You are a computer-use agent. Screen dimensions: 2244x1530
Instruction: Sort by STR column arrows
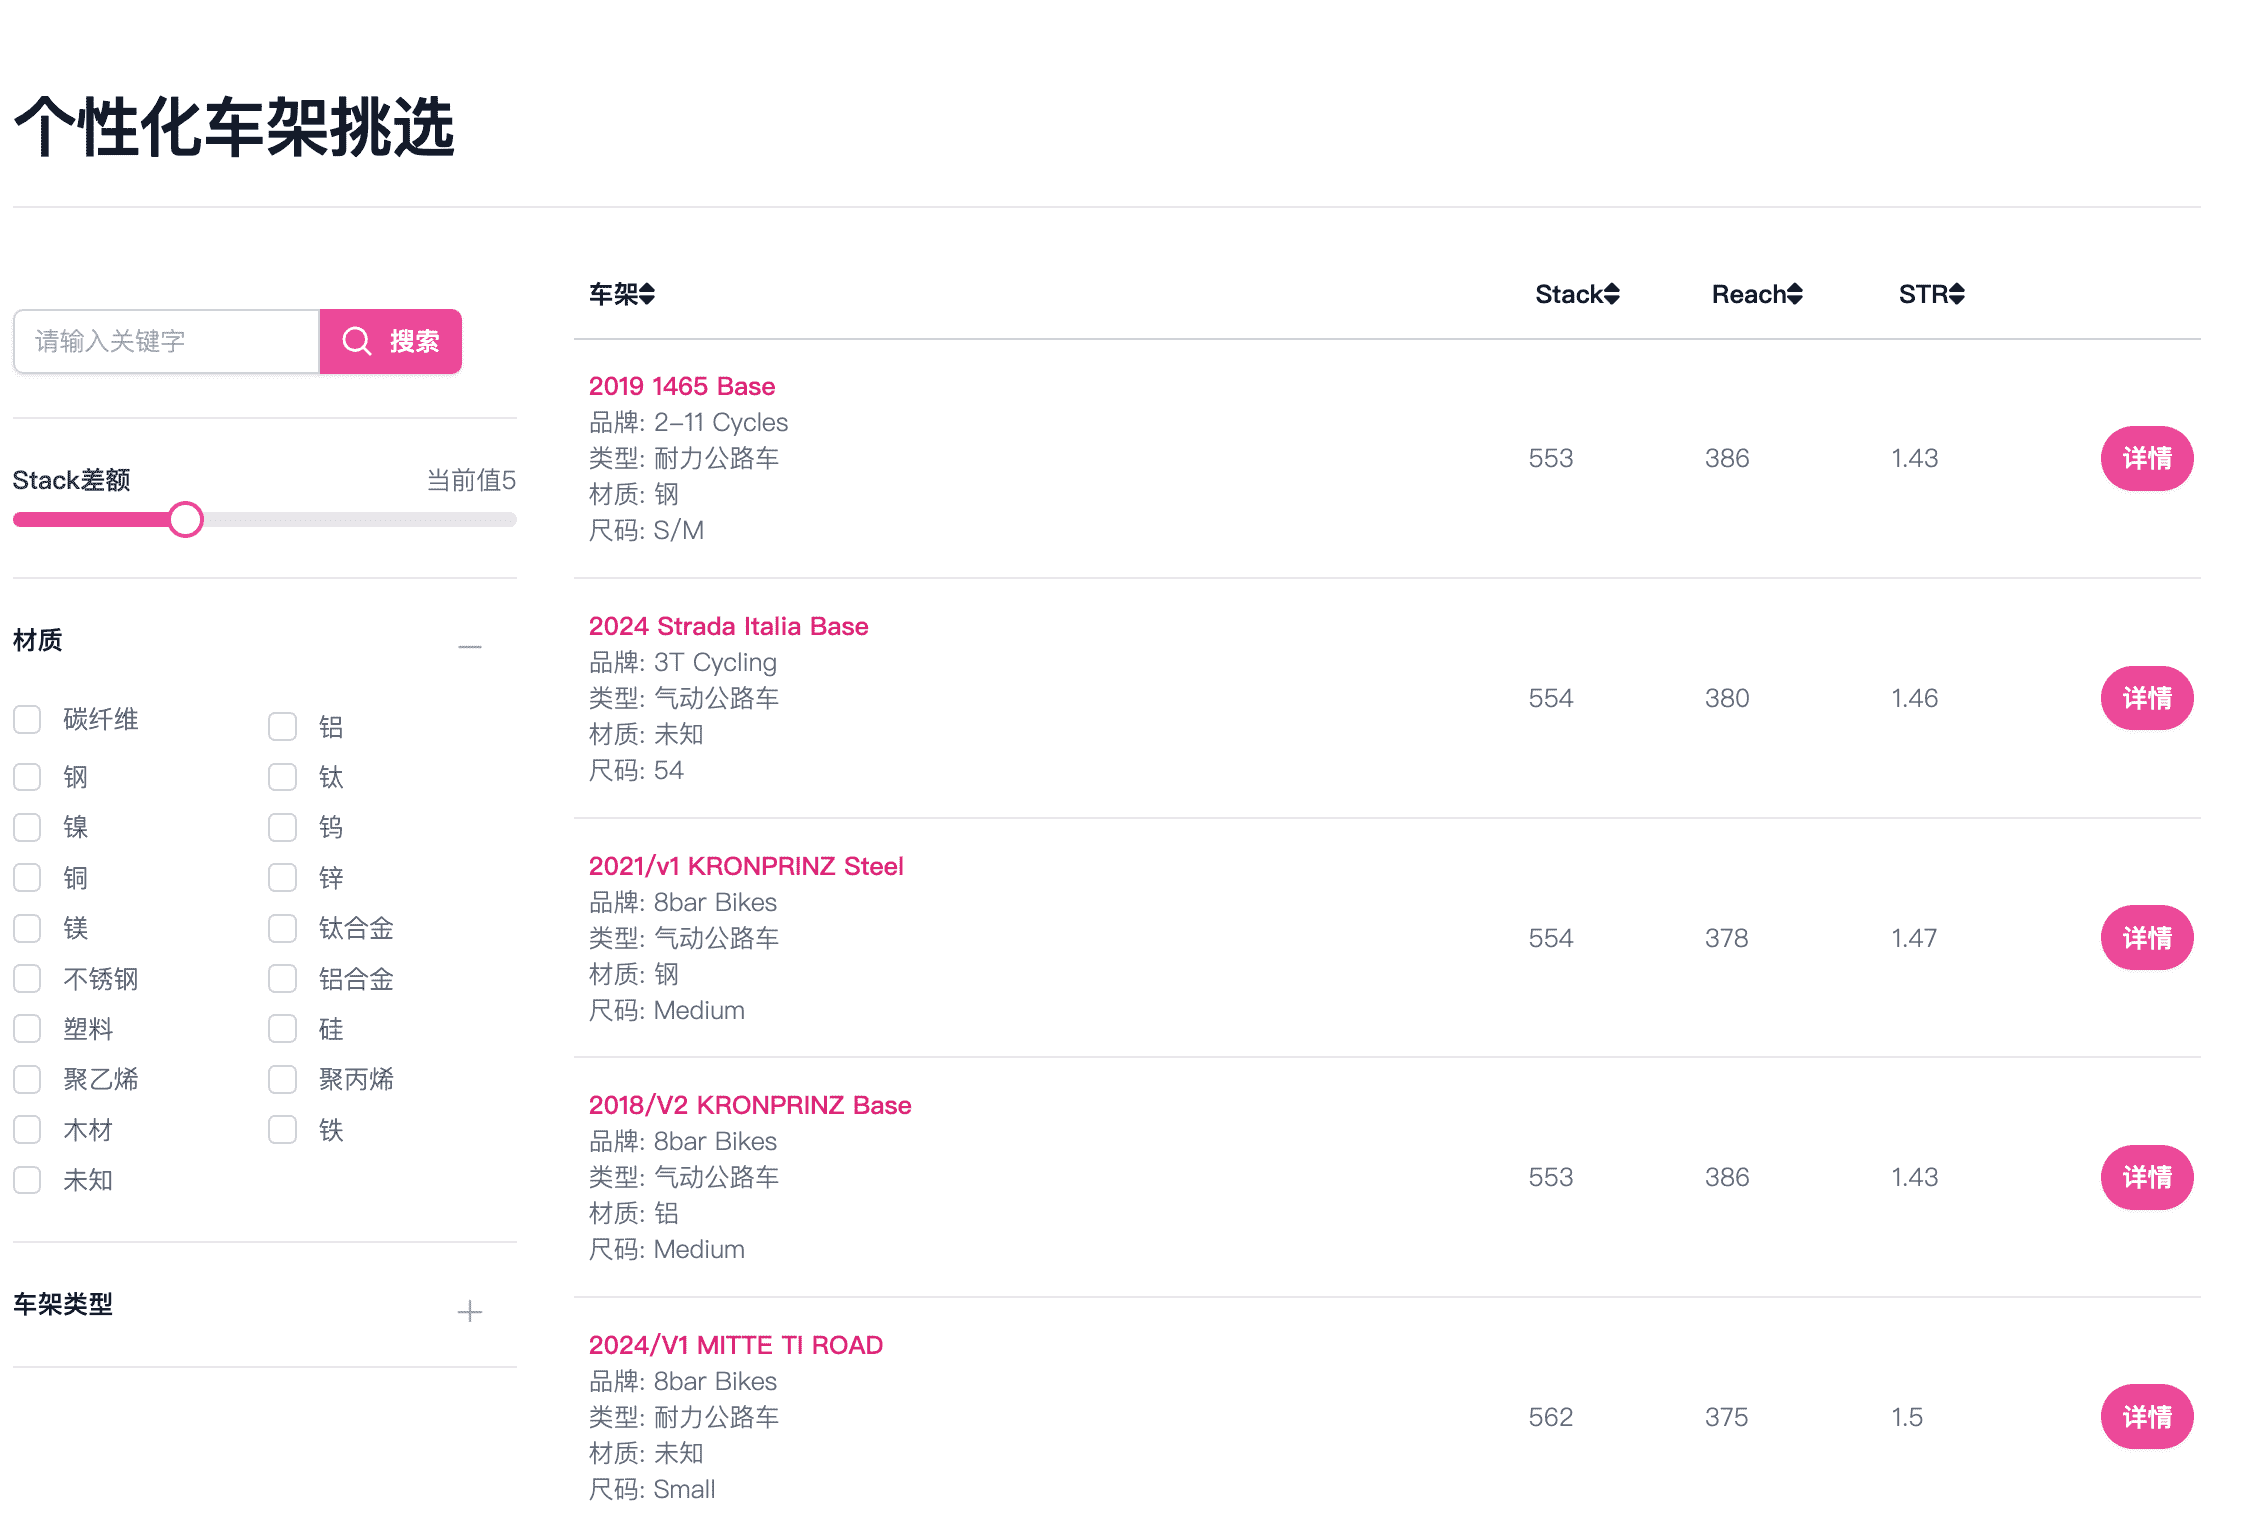[x=1957, y=294]
